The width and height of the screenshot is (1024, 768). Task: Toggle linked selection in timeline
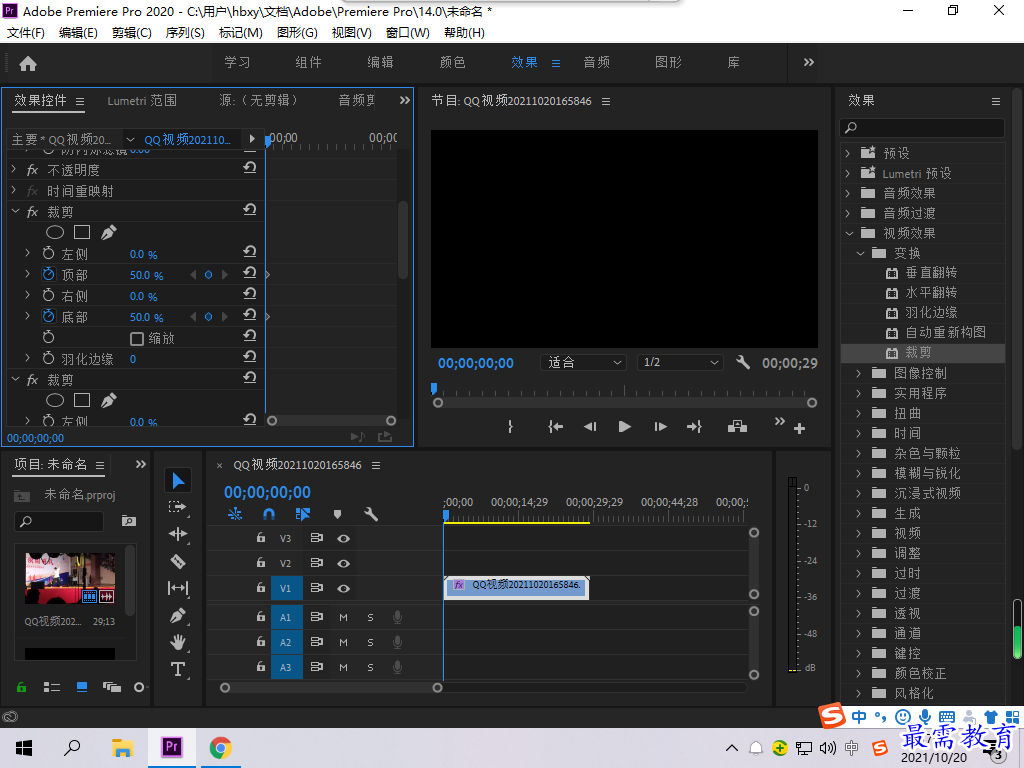point(302,515)
